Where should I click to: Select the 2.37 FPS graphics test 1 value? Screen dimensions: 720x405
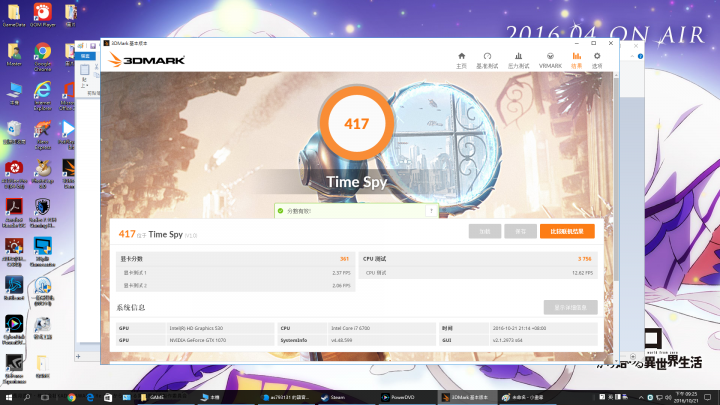point(341,273)
